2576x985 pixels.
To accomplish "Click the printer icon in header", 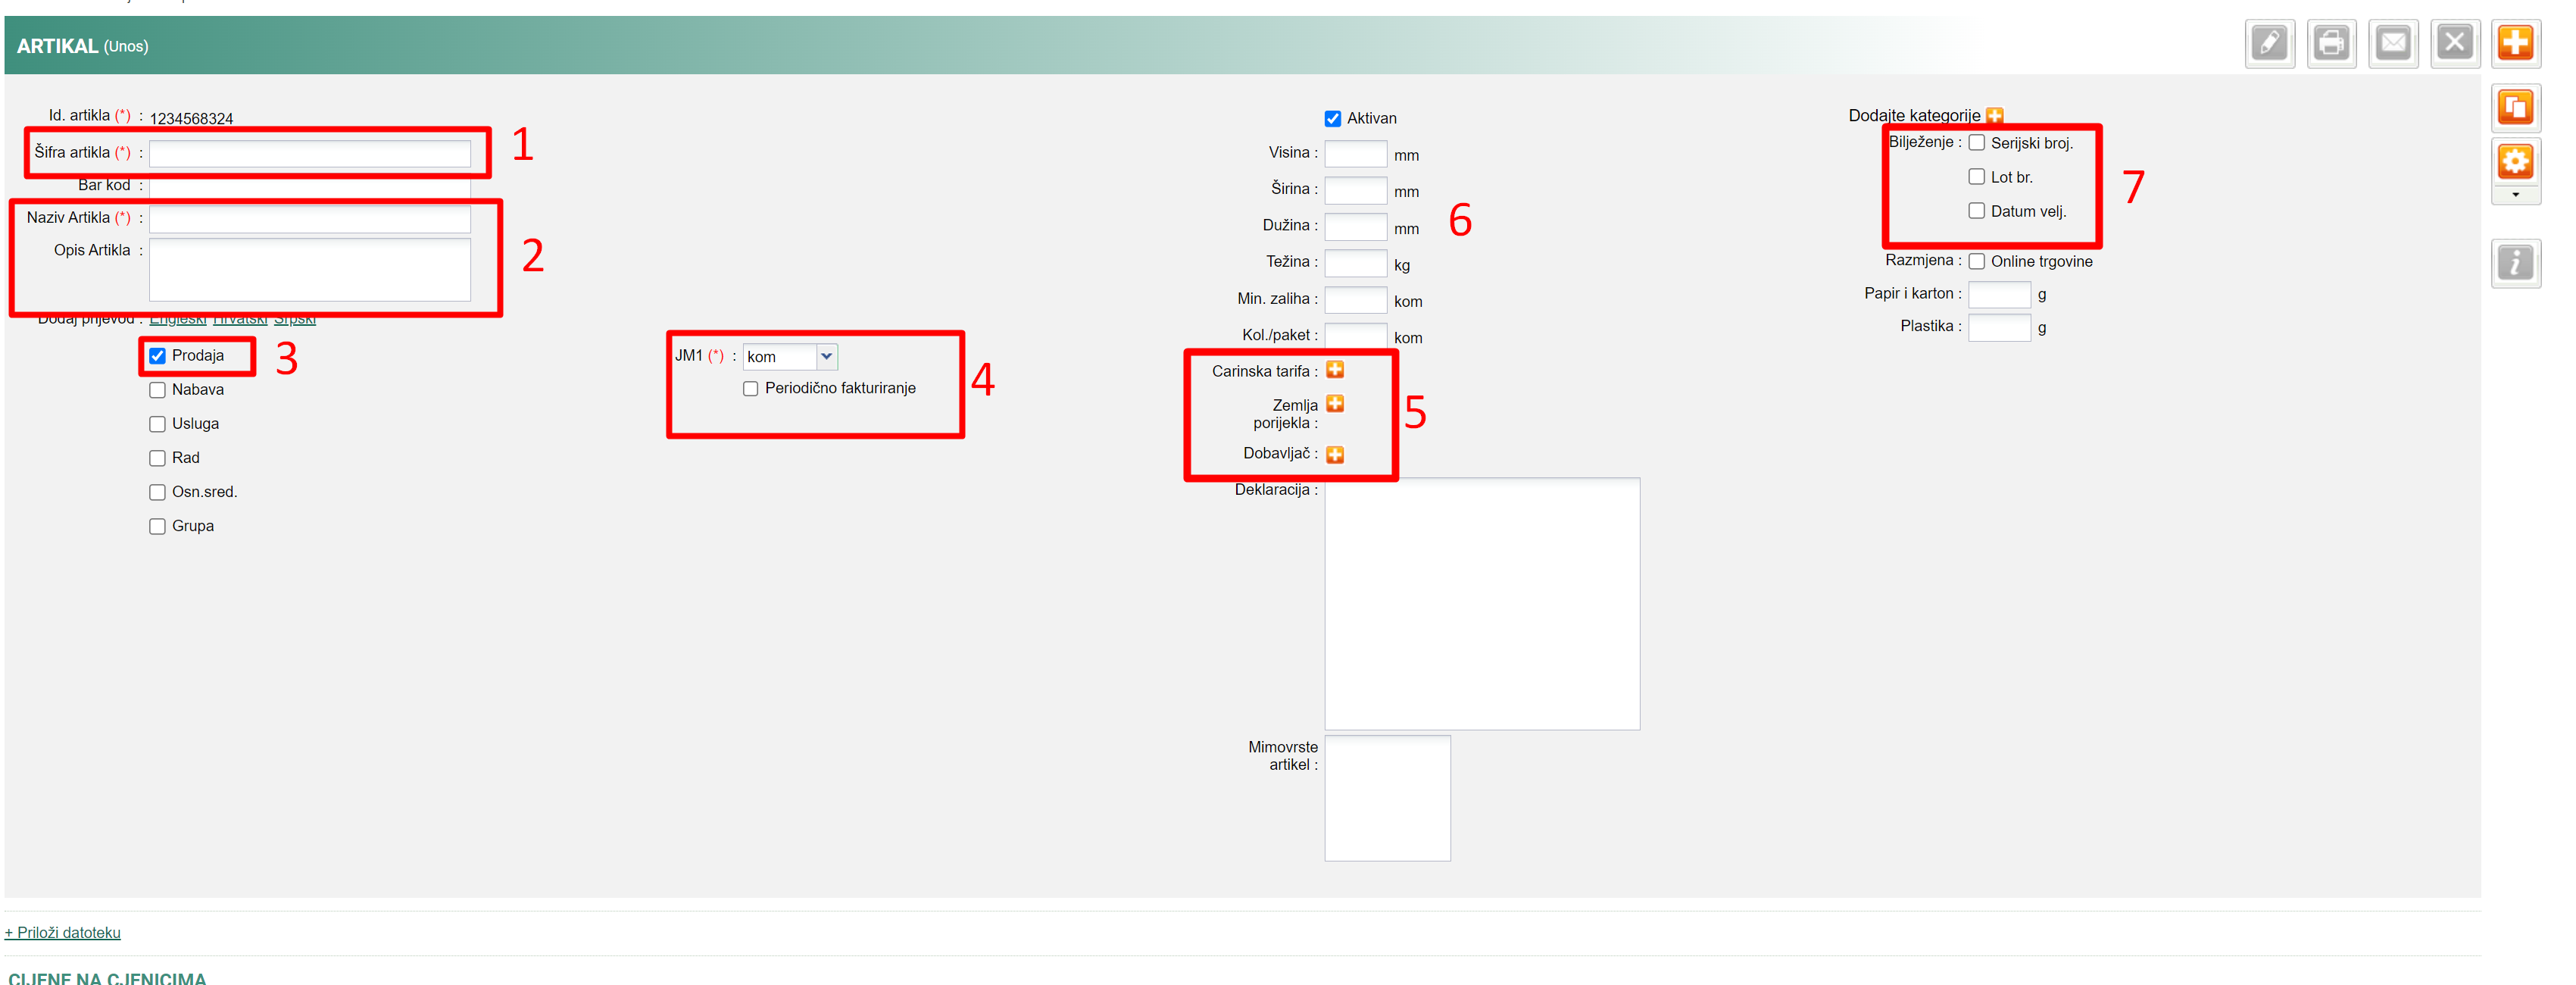I will 2331,44.
